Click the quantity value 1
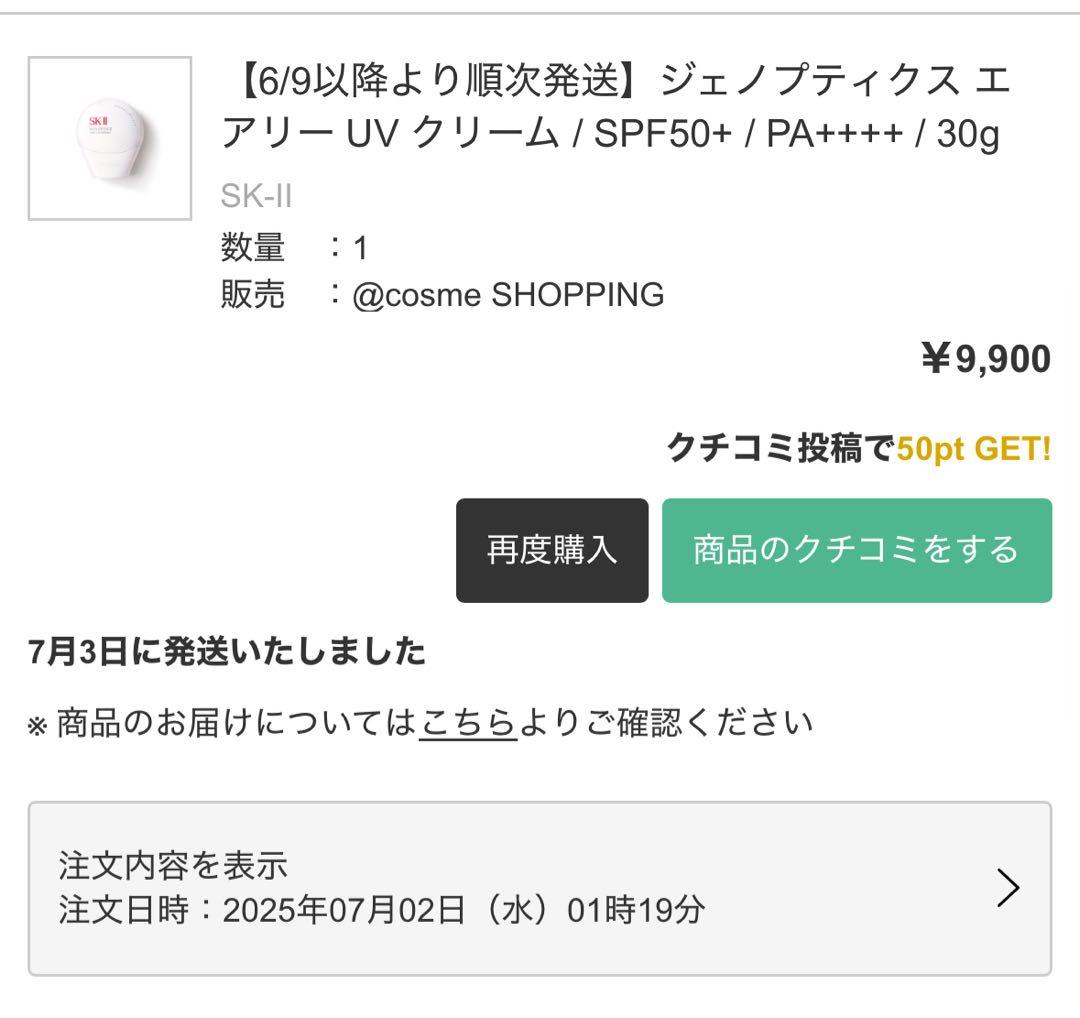This screenshot has width=1080, height=1018. coord(361,247)
